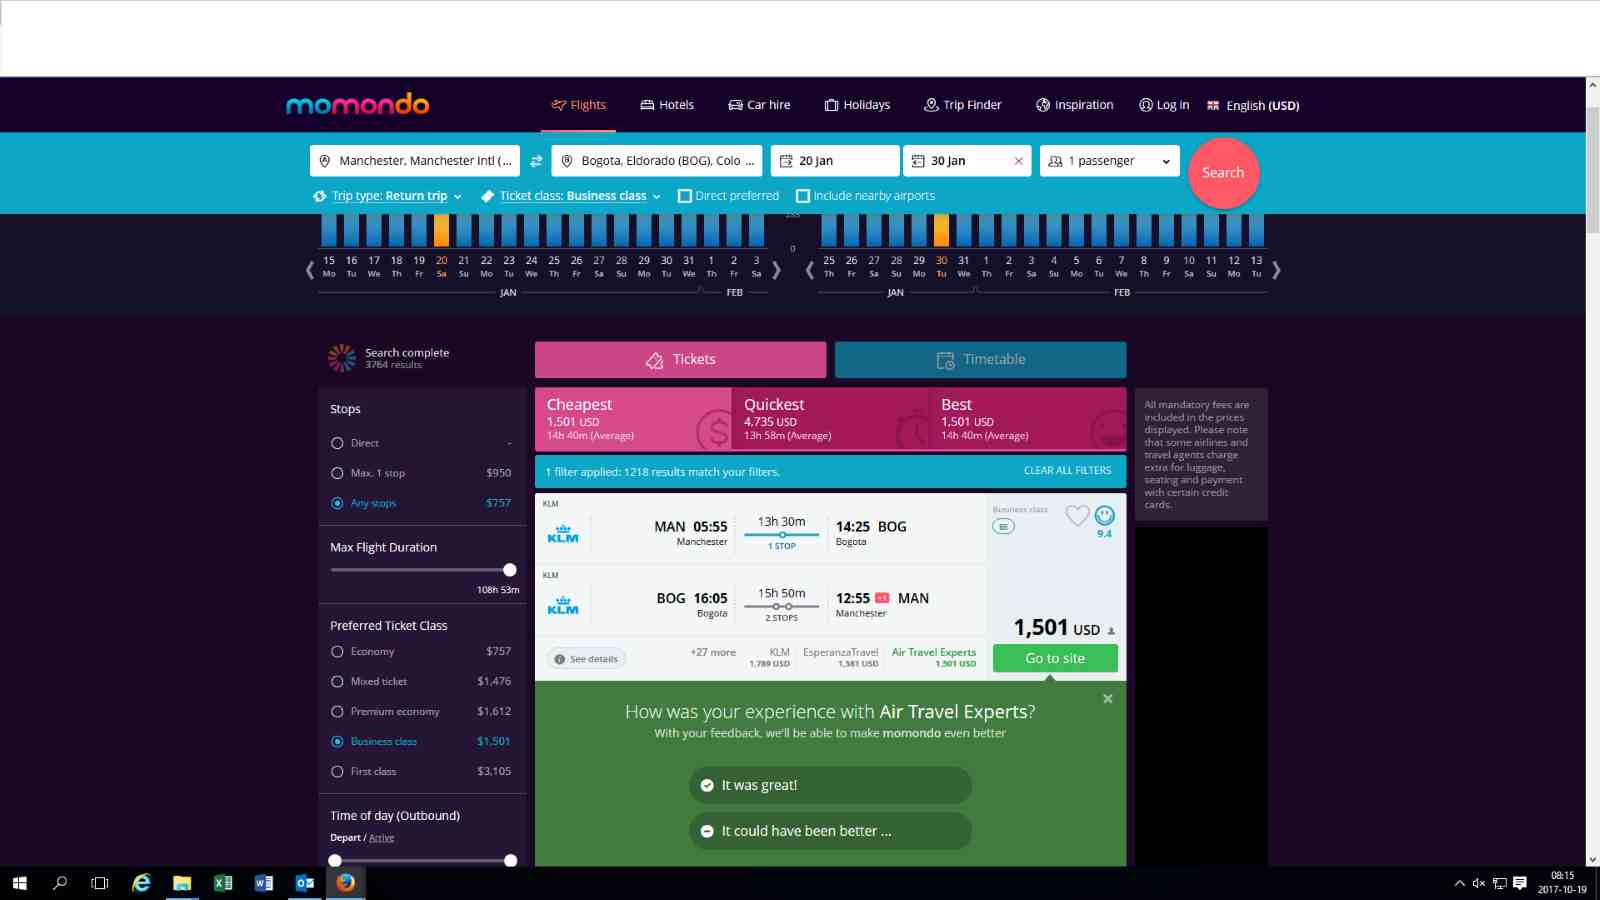The width and height of the screenshot is (1600, 900).
Task: Click the destination field Bogota Eldorado
Action: pos(657,161)
